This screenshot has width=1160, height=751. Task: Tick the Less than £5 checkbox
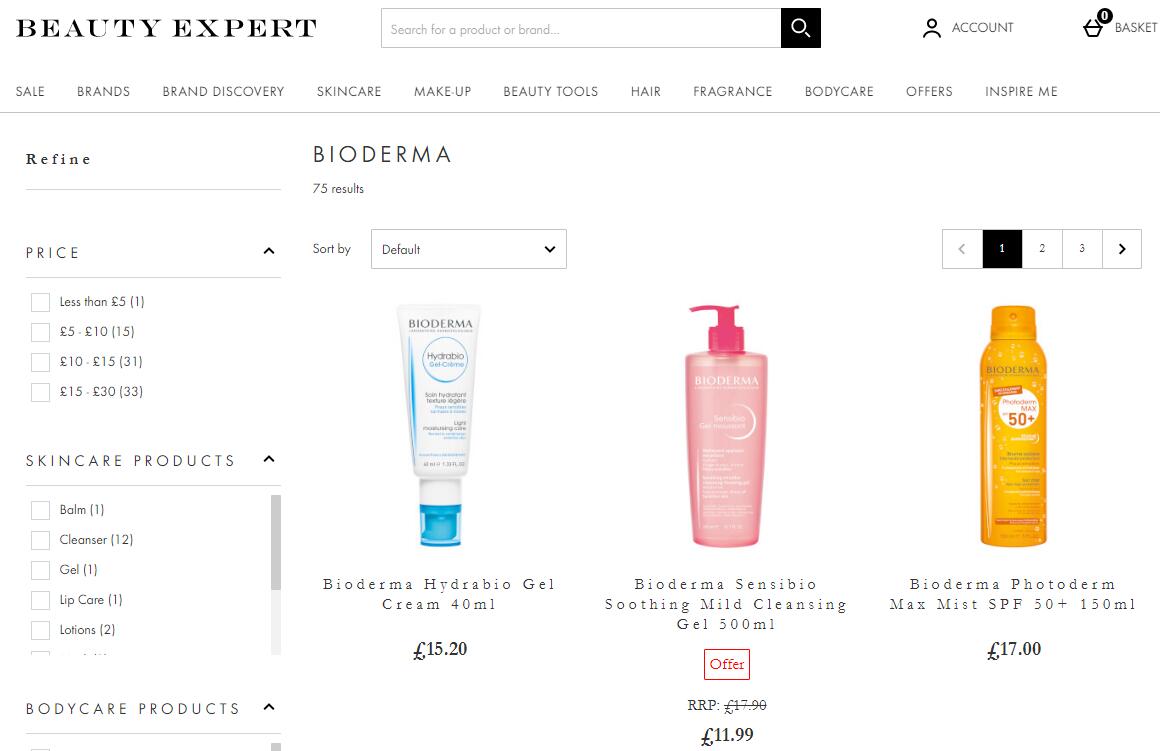click(x=41, y=302)
